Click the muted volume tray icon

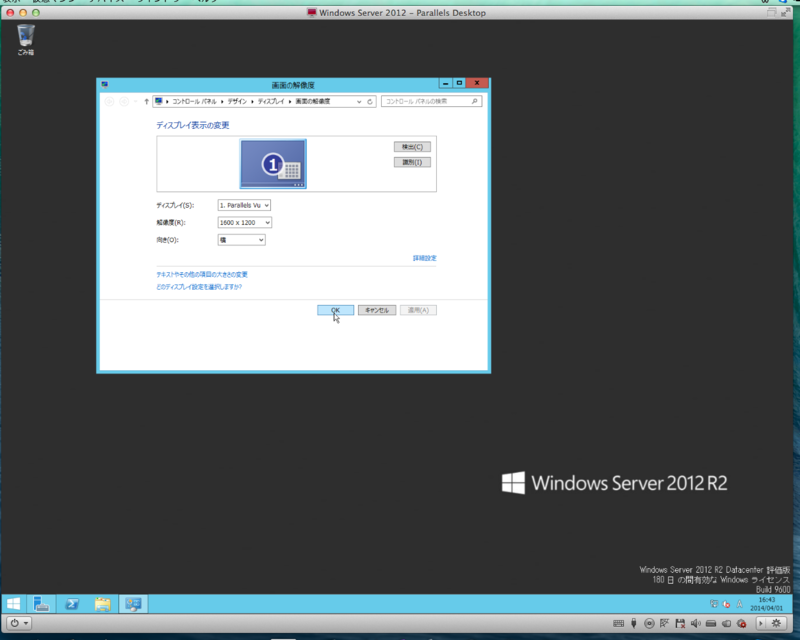click(x=726, y=604)
